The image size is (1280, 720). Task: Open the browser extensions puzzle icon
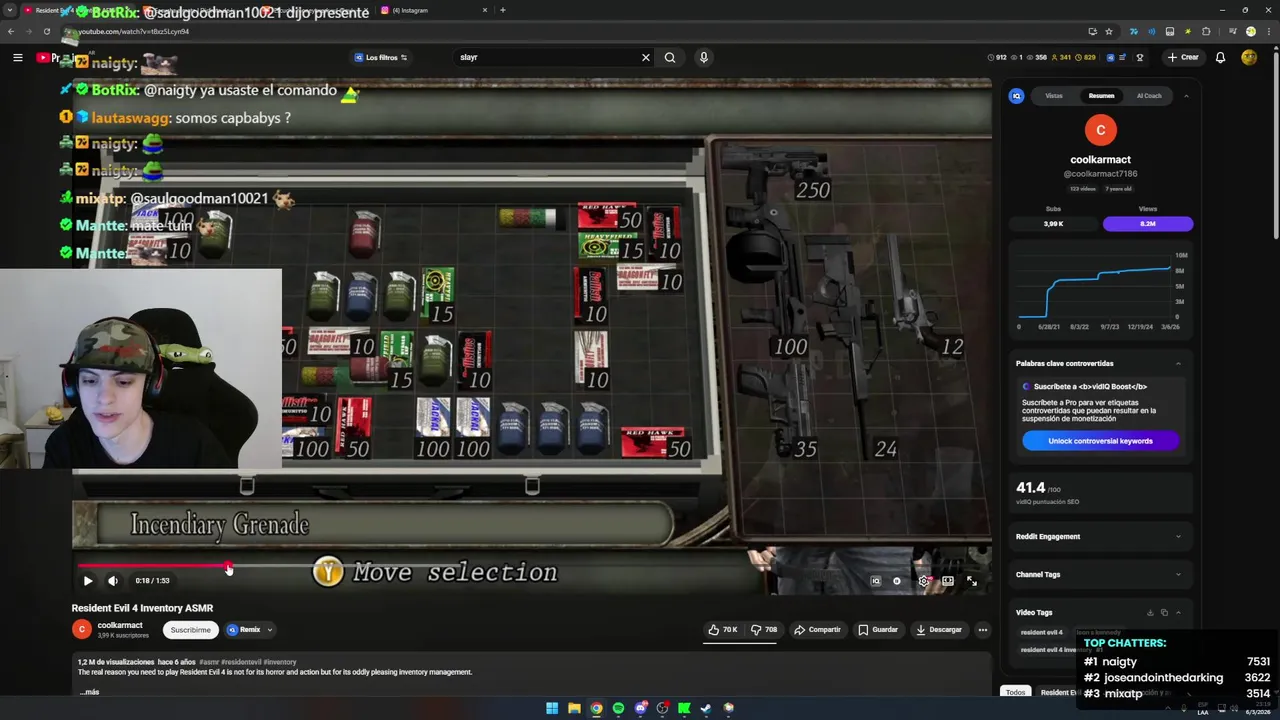[1207, 31]
